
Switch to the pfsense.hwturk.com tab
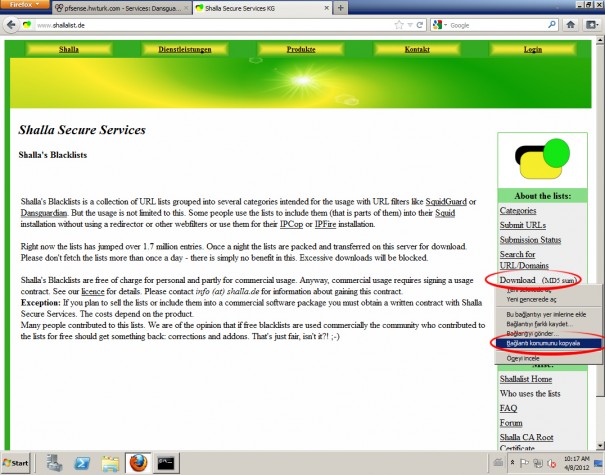pos(121,8)
